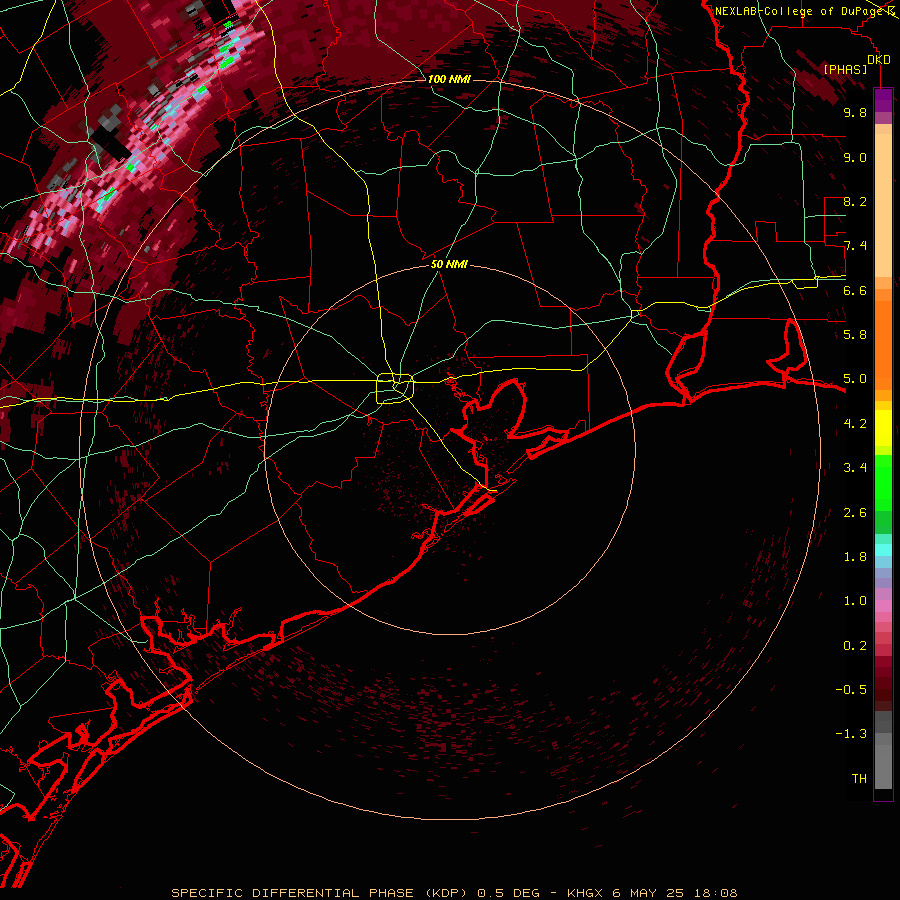Screen dimensions: 900x900
Task: Select the 8.2 legend value
Action: [855, 201]
